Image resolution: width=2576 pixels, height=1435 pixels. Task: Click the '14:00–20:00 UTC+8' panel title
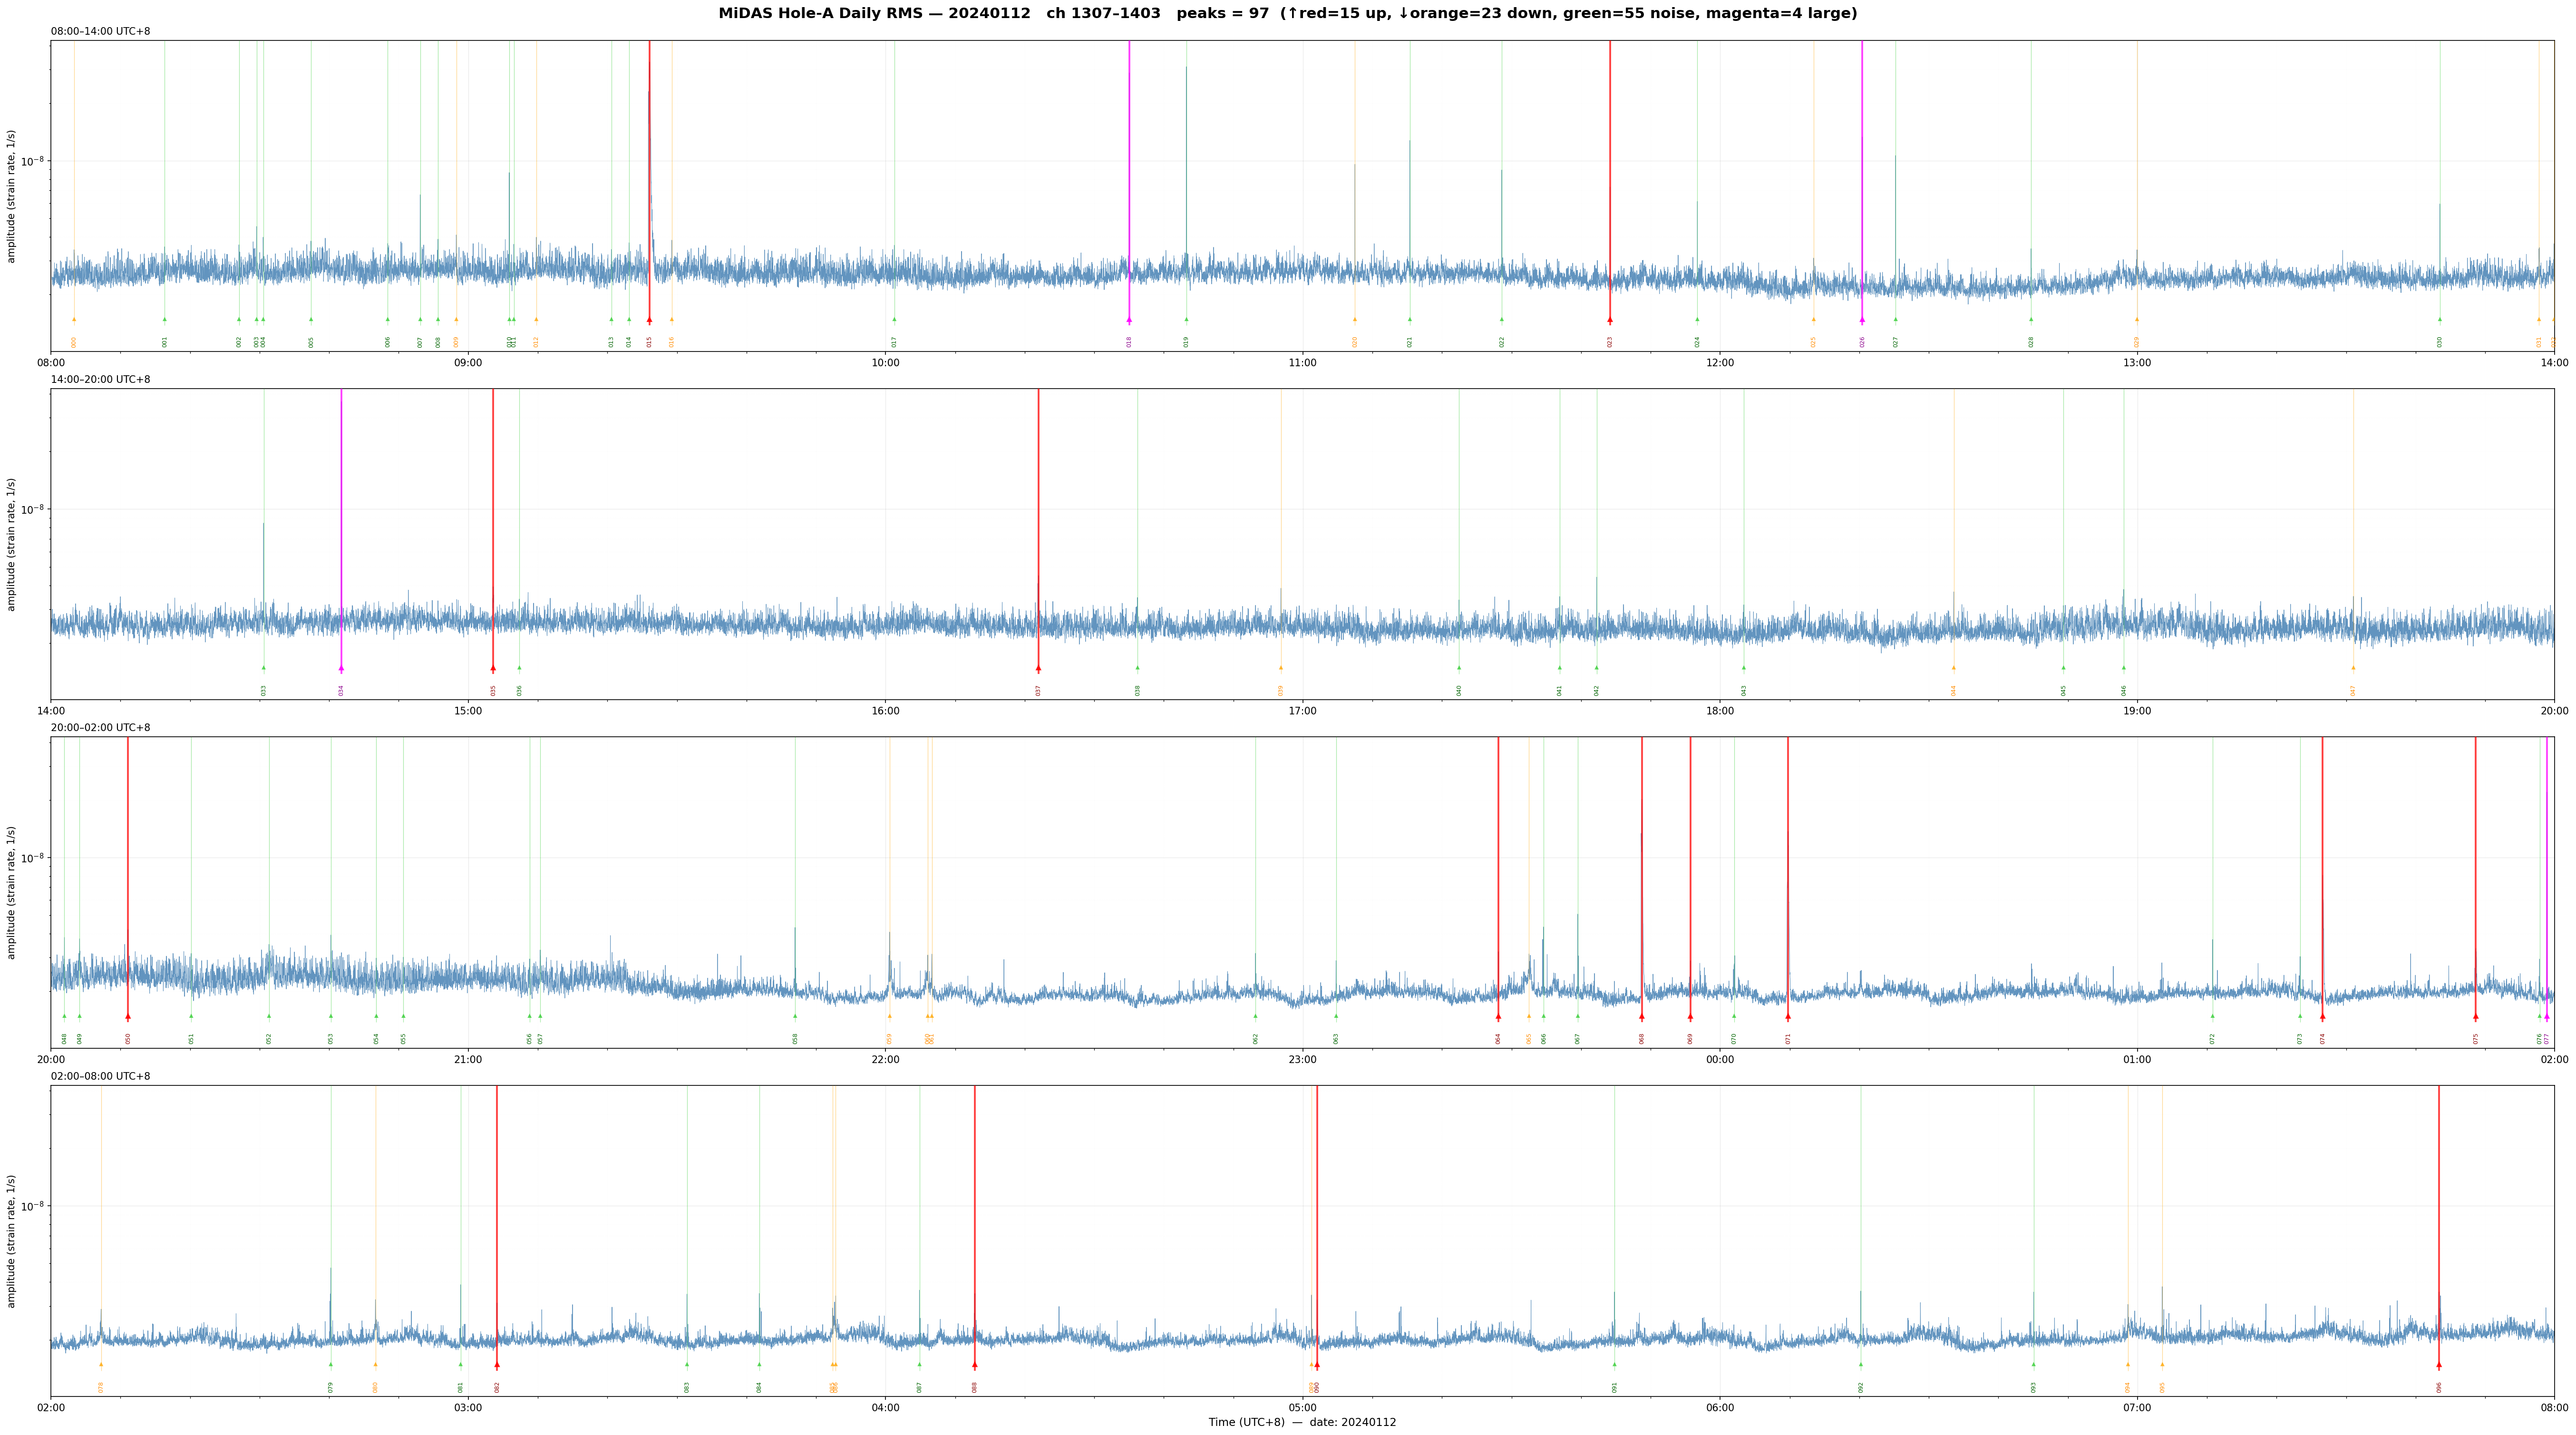[x=101, y=380]
